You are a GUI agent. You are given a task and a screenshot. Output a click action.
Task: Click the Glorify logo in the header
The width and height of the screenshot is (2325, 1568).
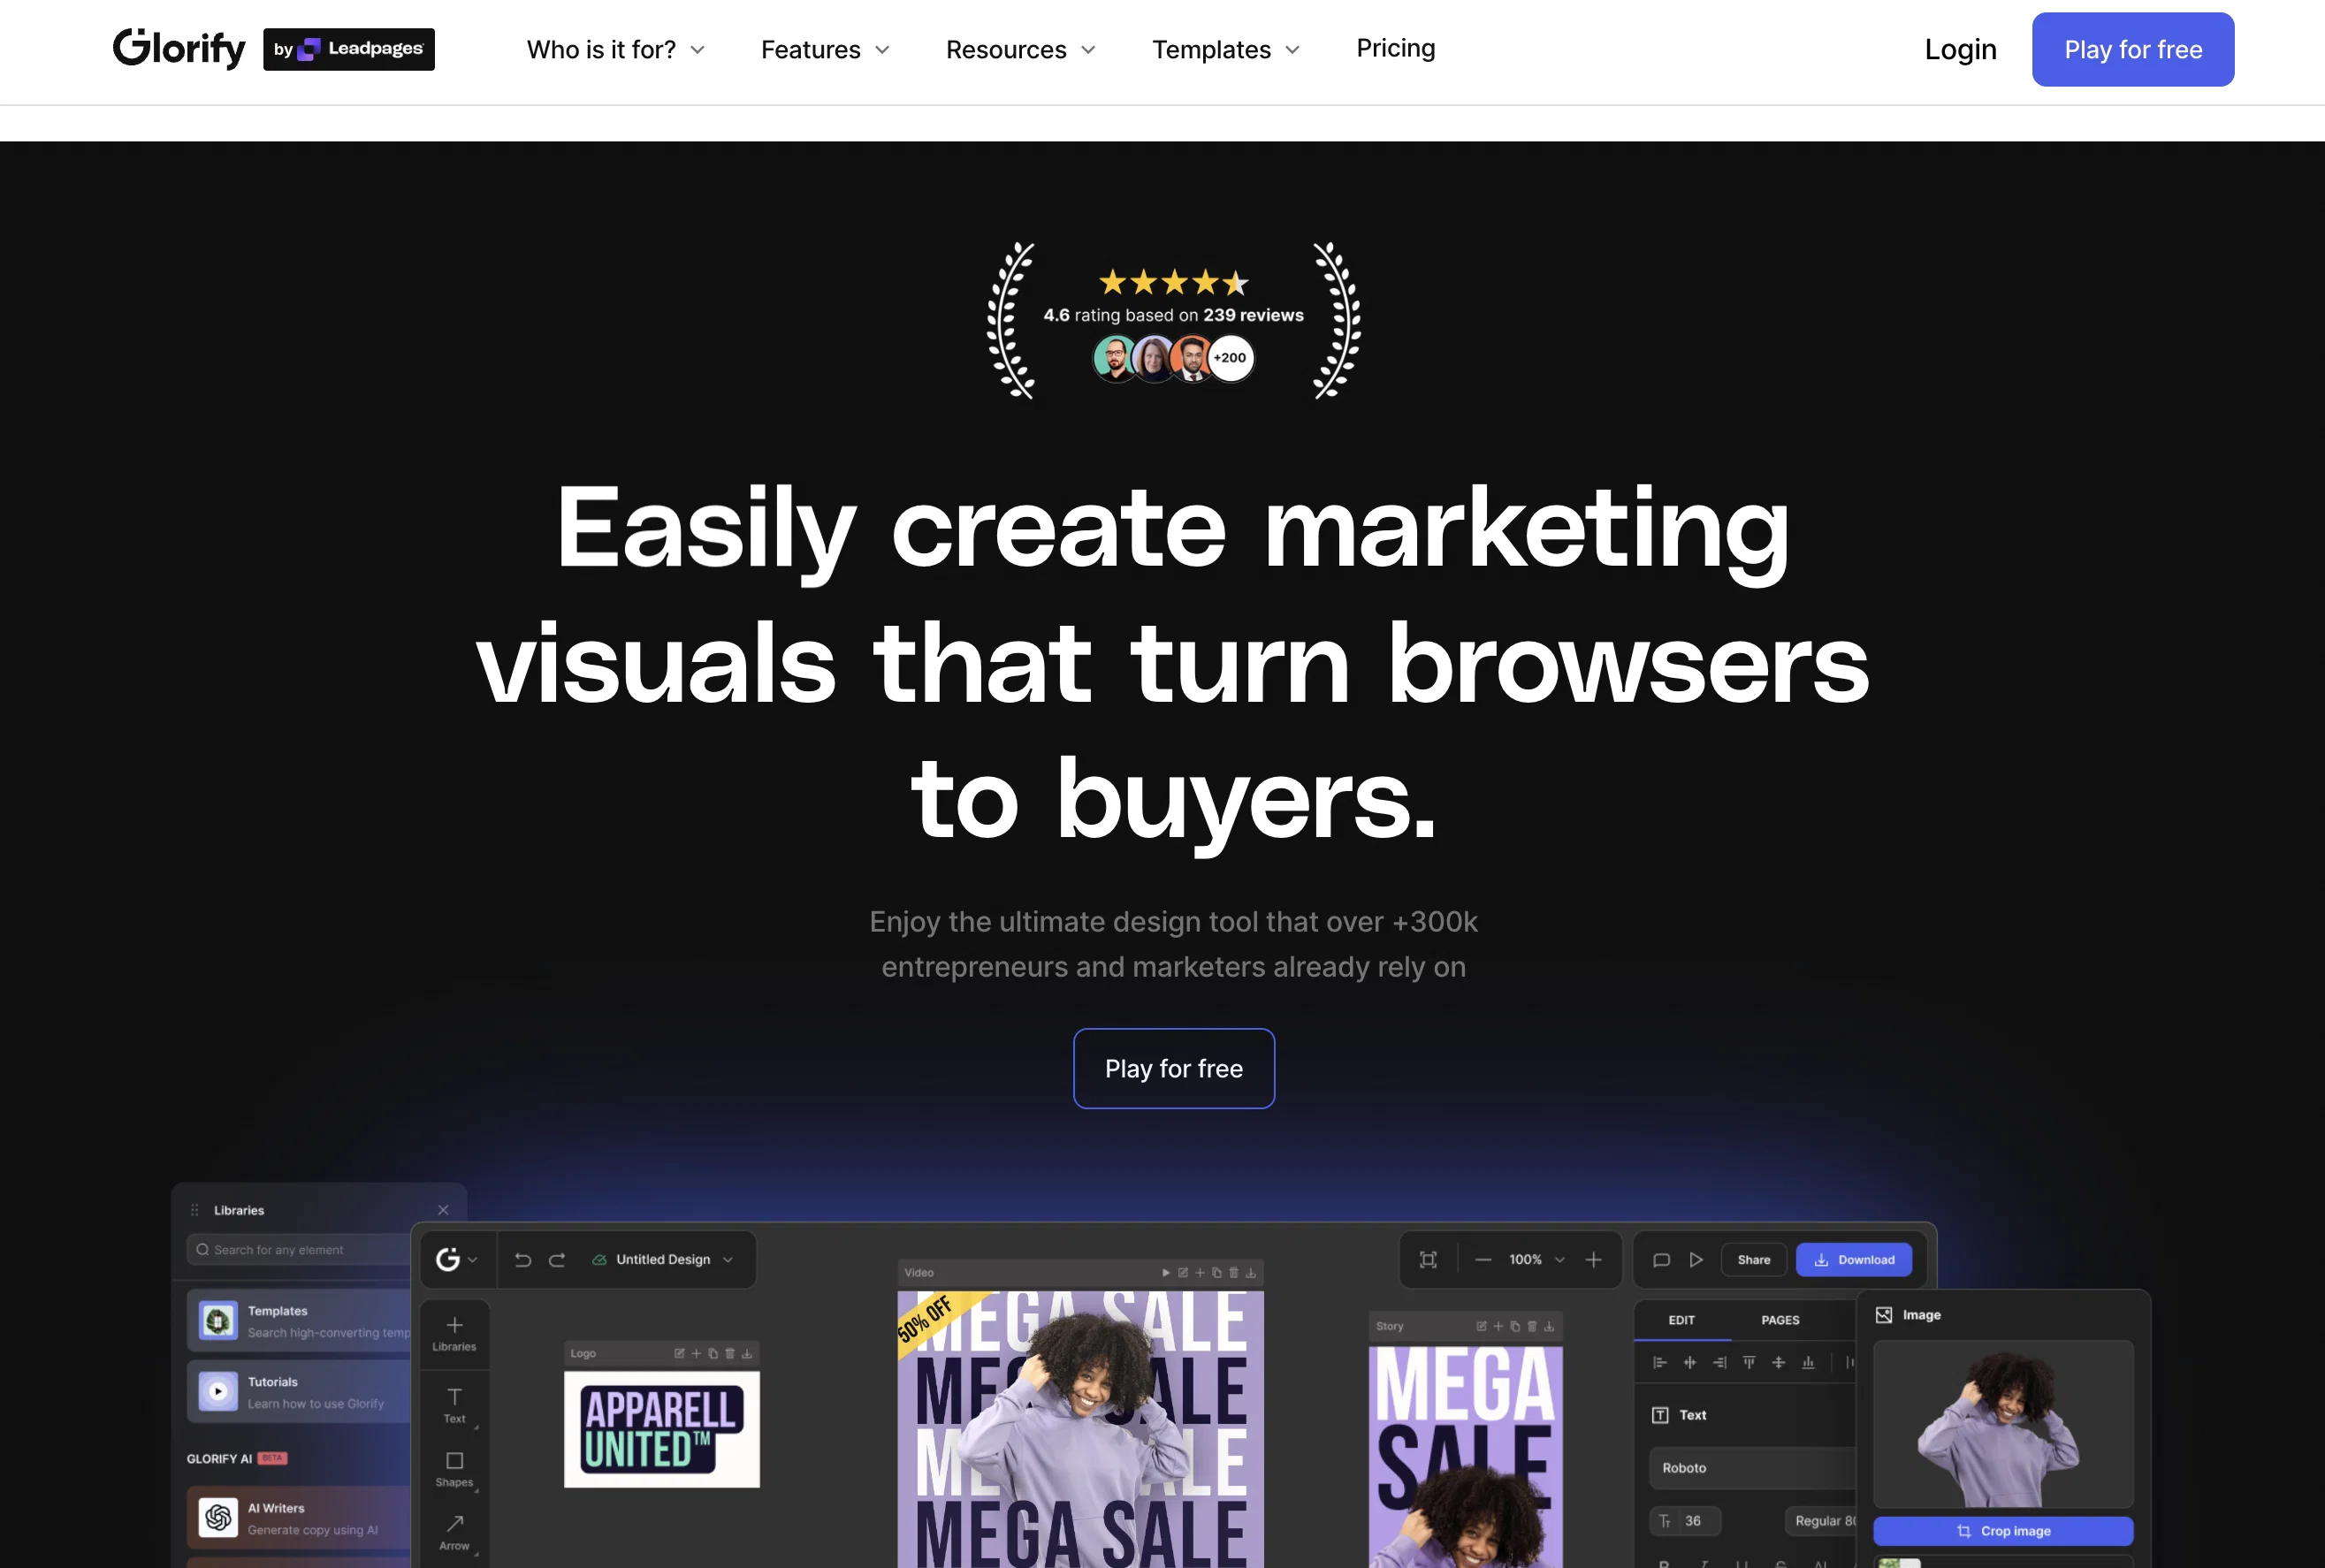coord(179,48)
